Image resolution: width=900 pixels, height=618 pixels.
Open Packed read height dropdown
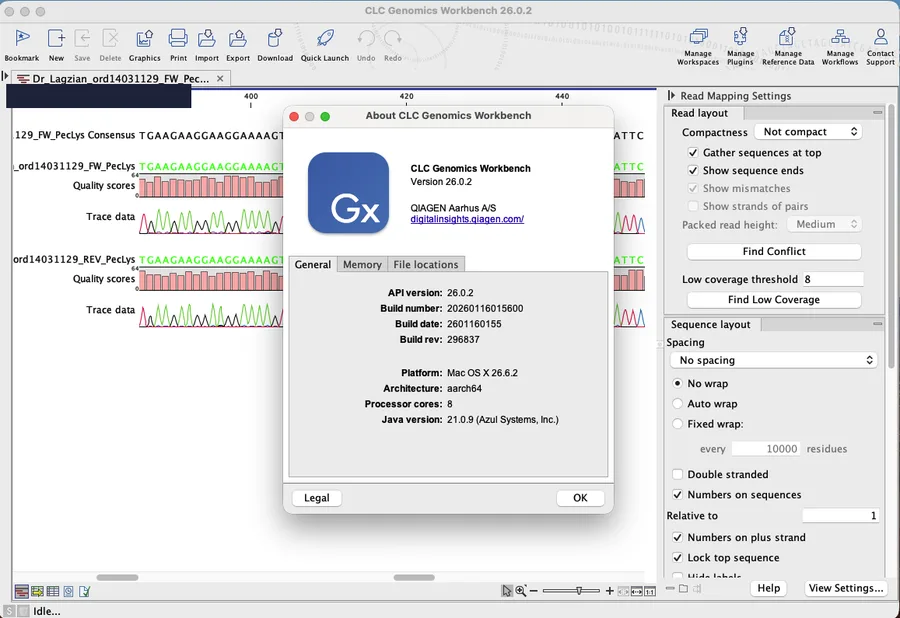[x=825, y=224]
